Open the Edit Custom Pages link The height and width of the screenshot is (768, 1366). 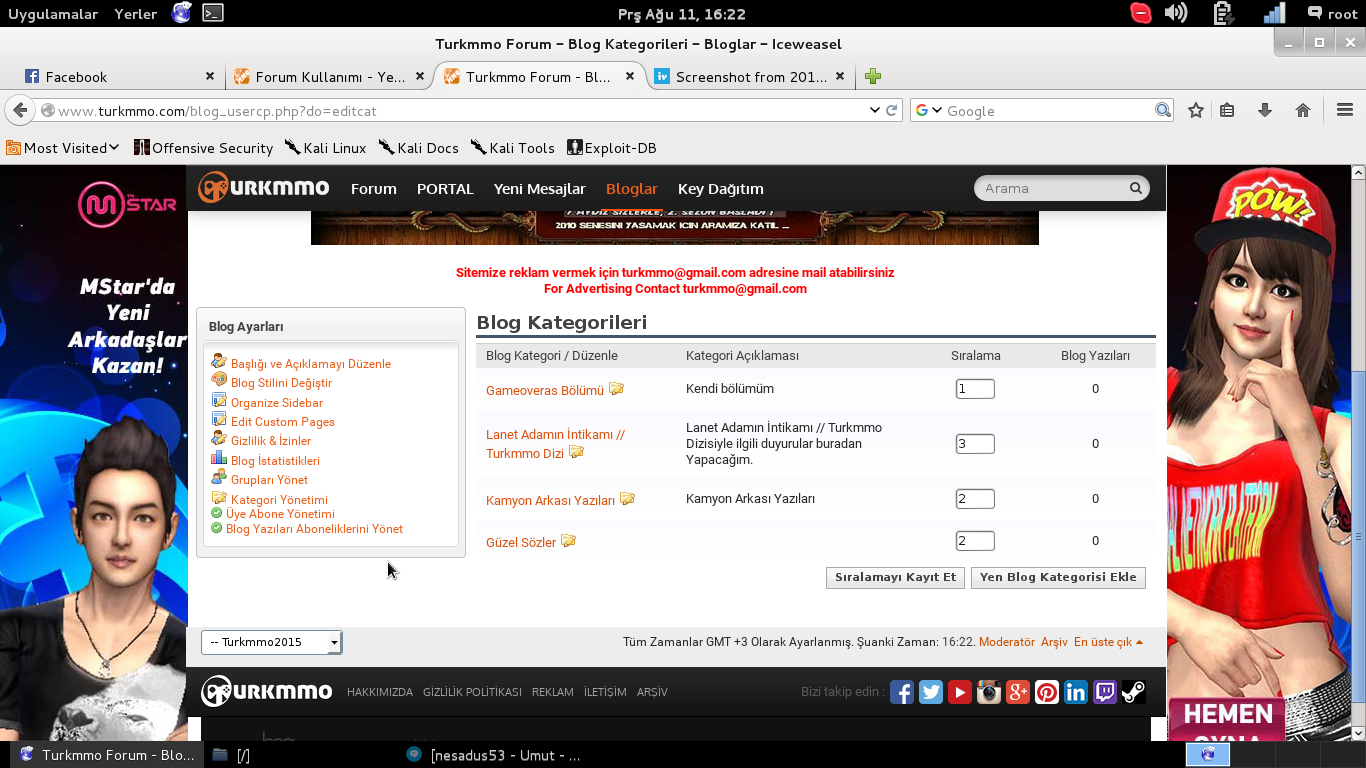click(x=283, y=422)
